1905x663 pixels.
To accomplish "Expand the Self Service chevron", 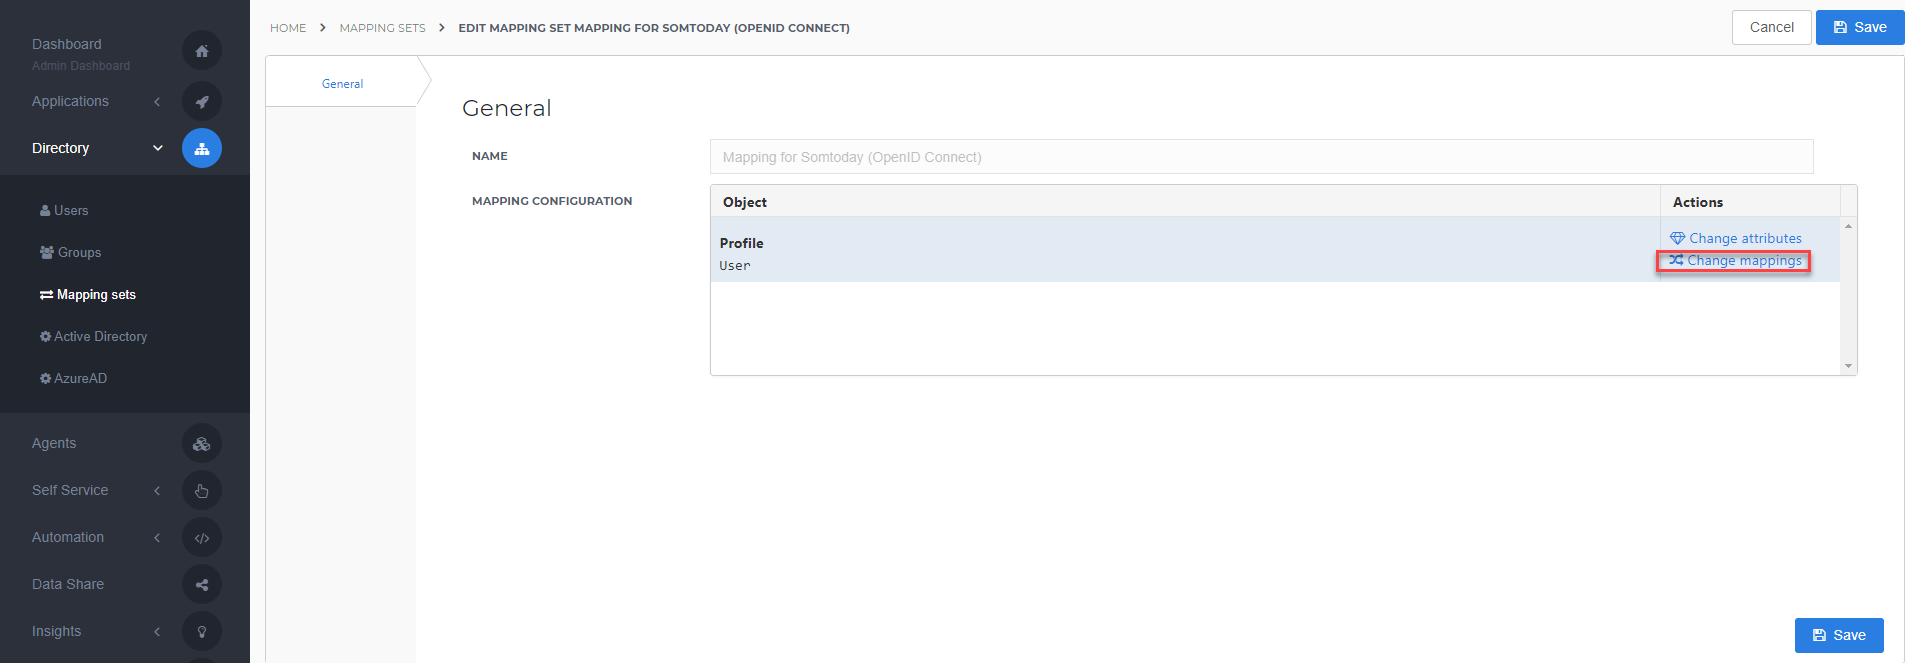I will pyautogui.click(x=157, y=490).
